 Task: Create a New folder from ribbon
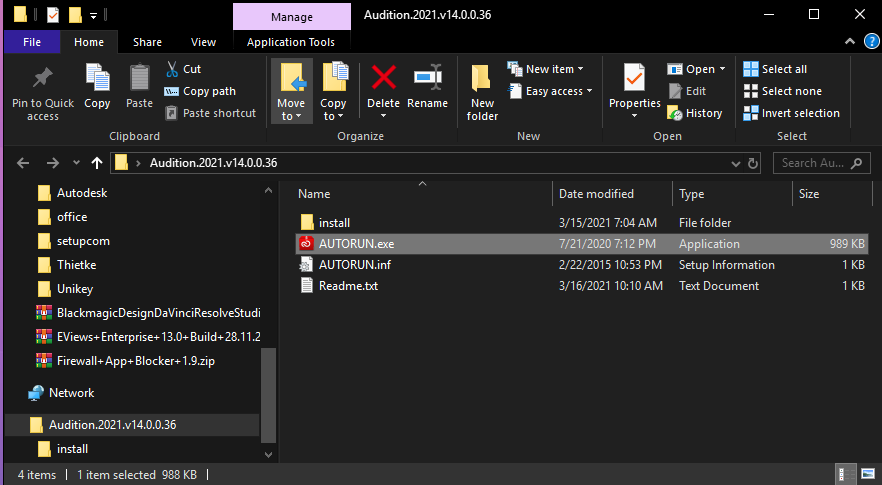click(x=482, y=89)
